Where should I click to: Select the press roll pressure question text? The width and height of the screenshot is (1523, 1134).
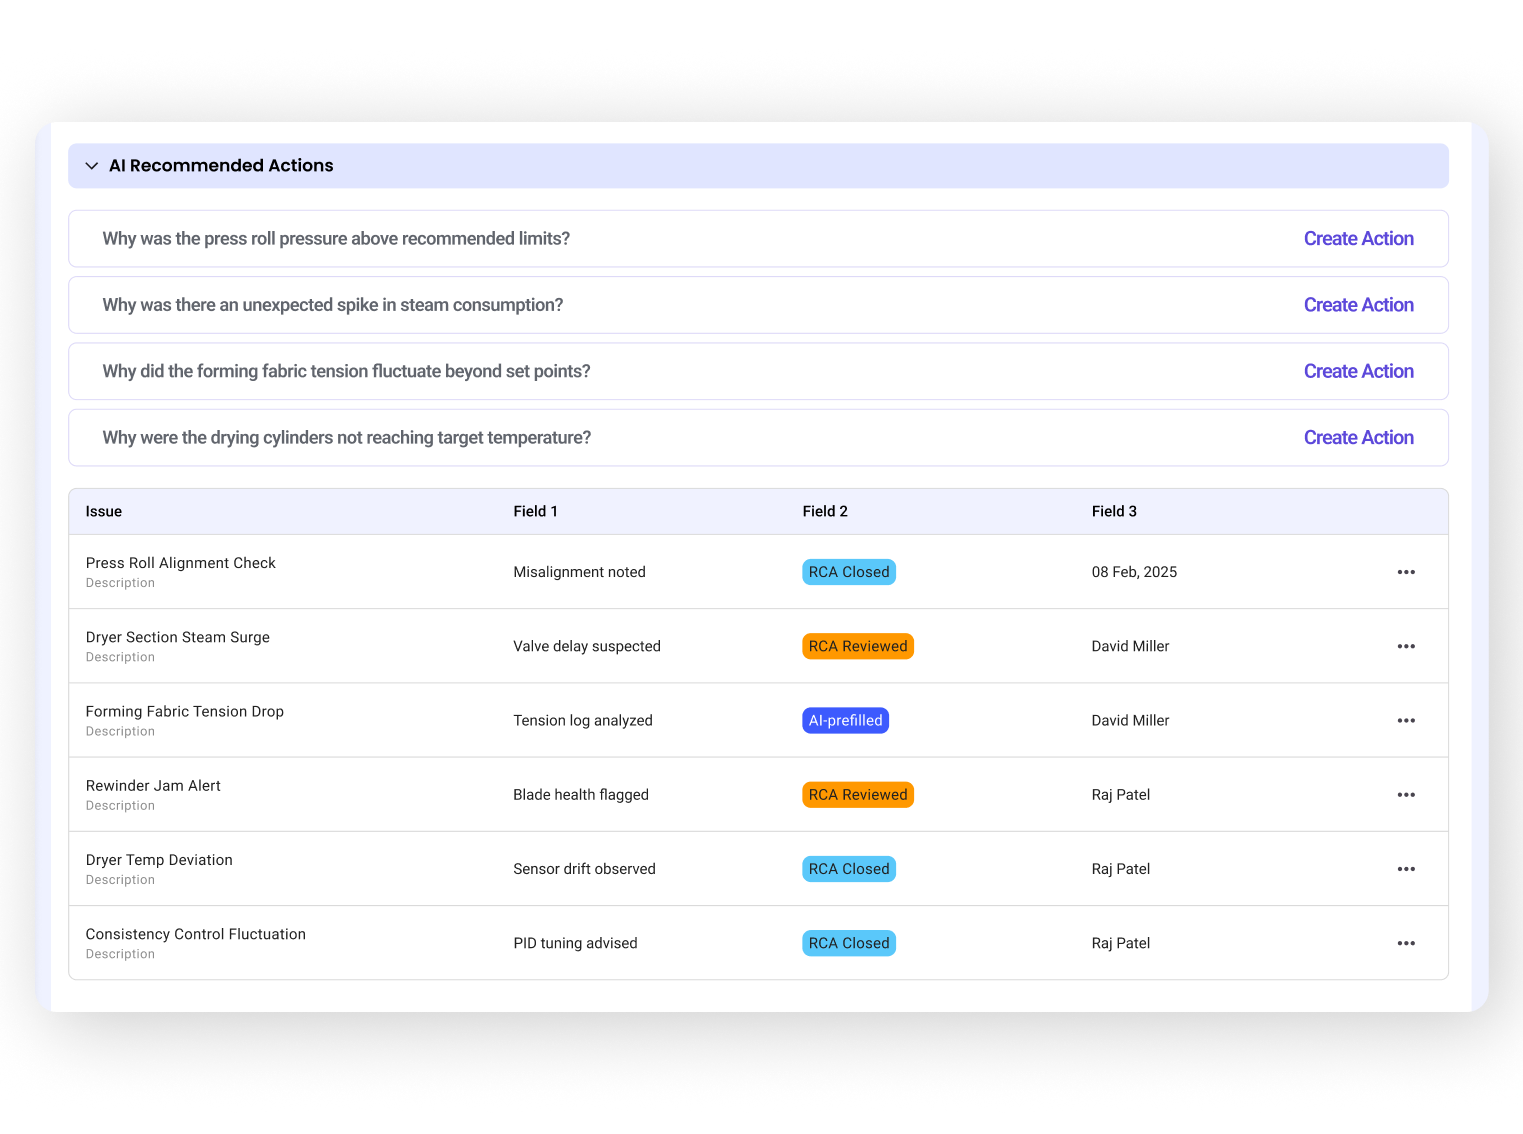click(336, 239)
